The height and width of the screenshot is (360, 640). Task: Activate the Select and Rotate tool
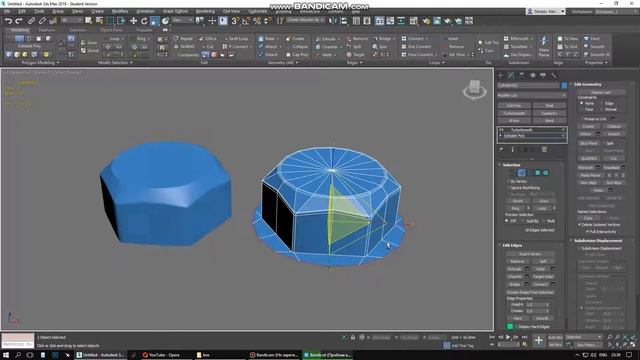click(144, 21)
